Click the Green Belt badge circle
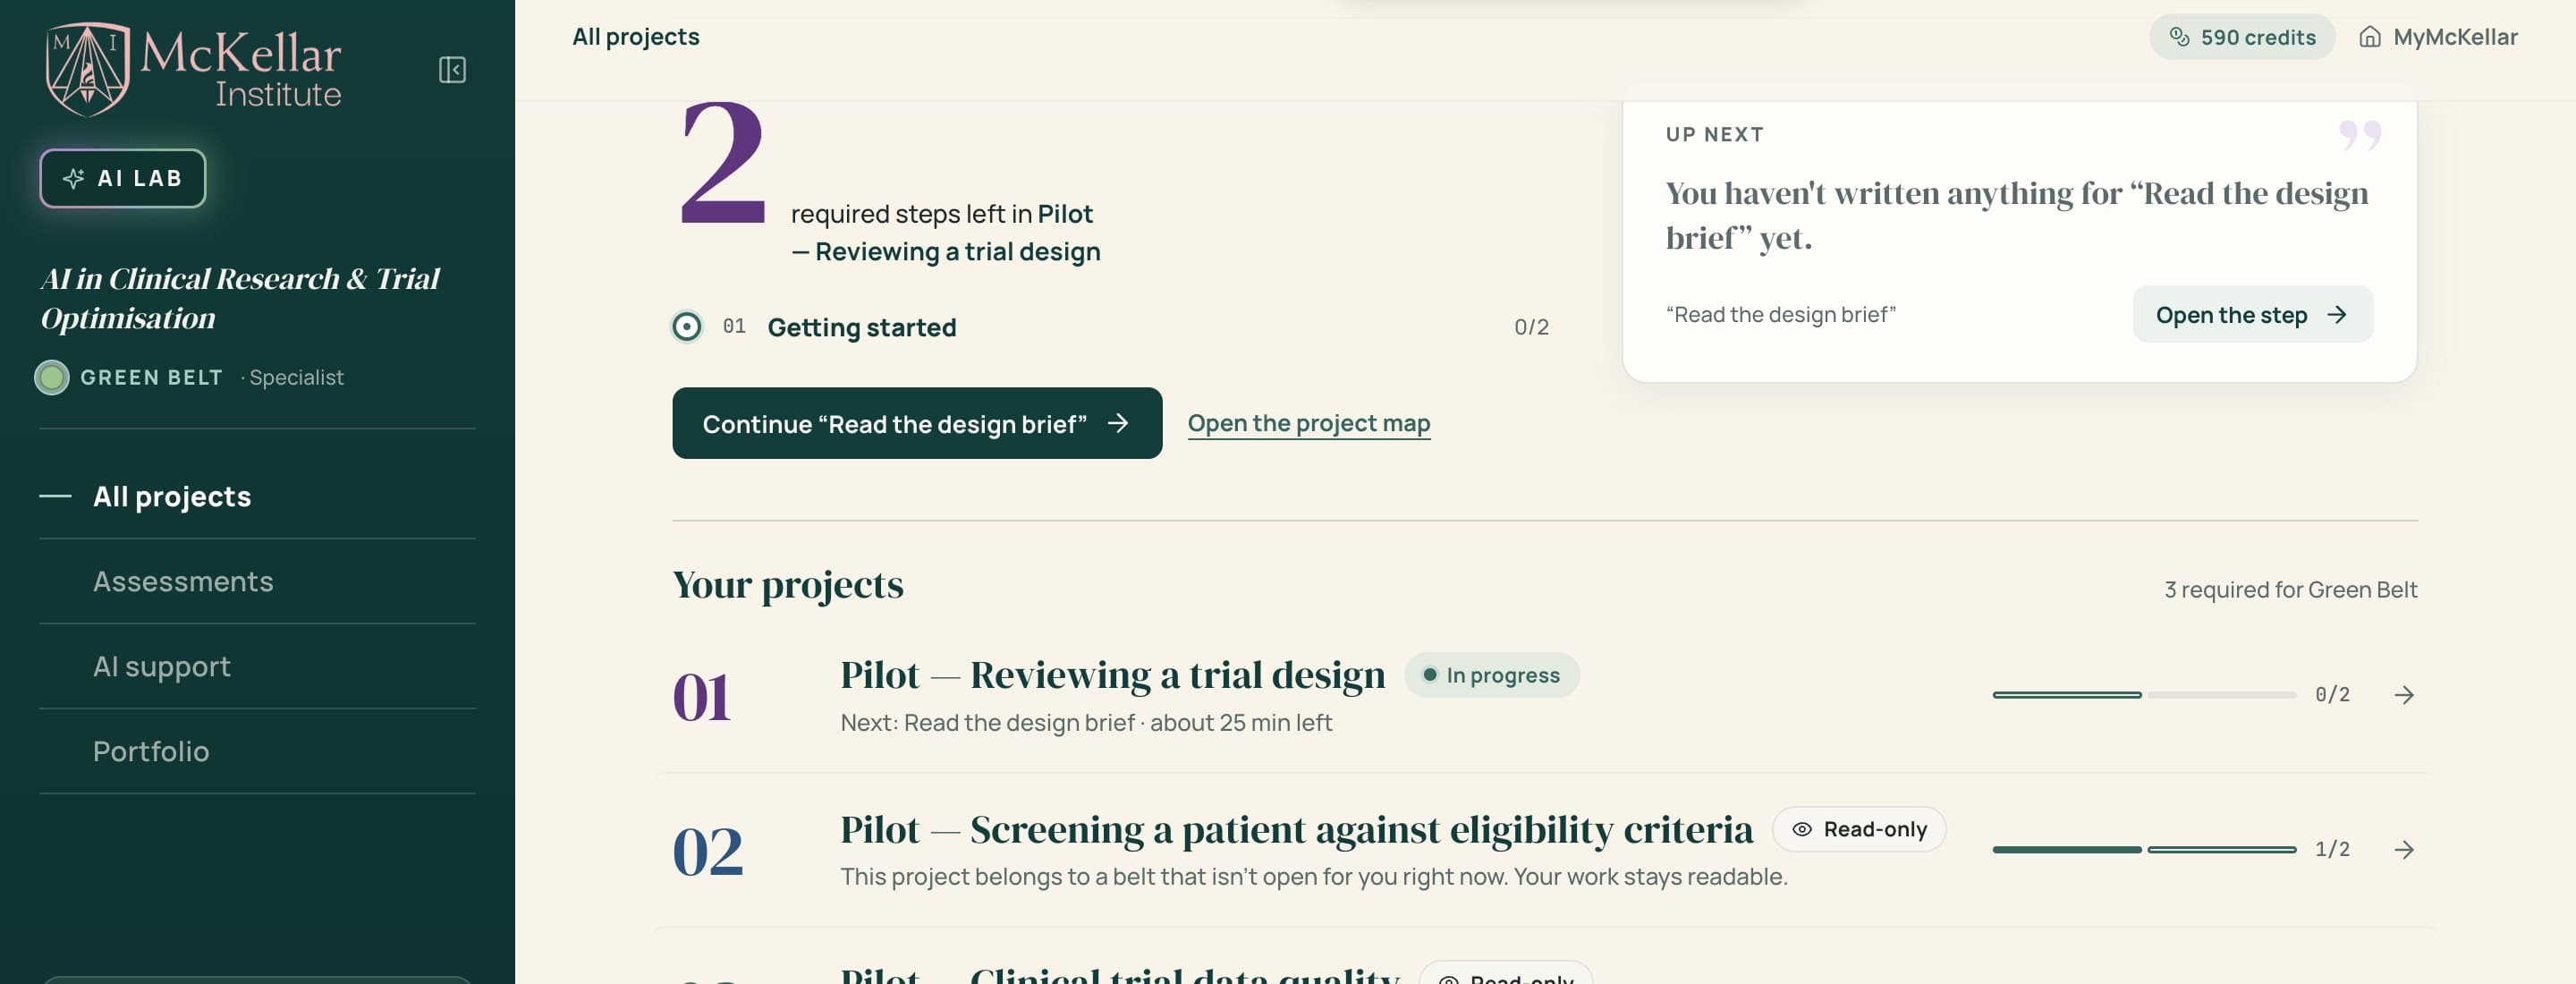2576x984 pixels. (x=52, y=377)
